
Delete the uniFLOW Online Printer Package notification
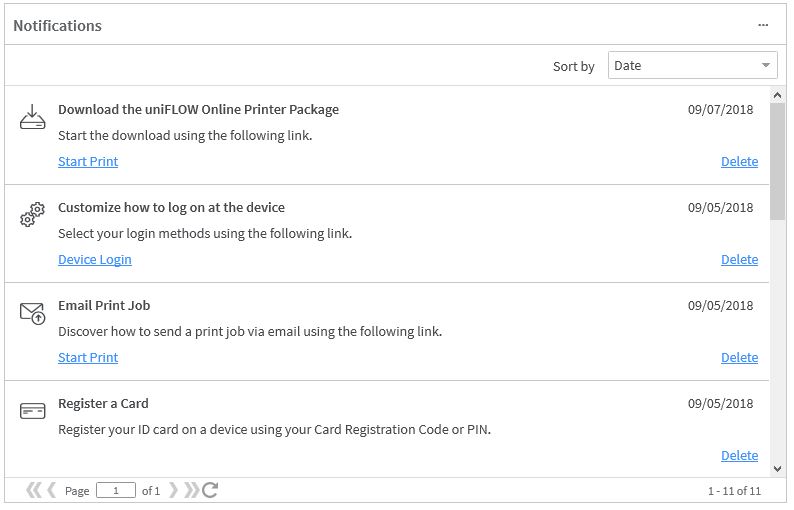(x=739, y=162)
